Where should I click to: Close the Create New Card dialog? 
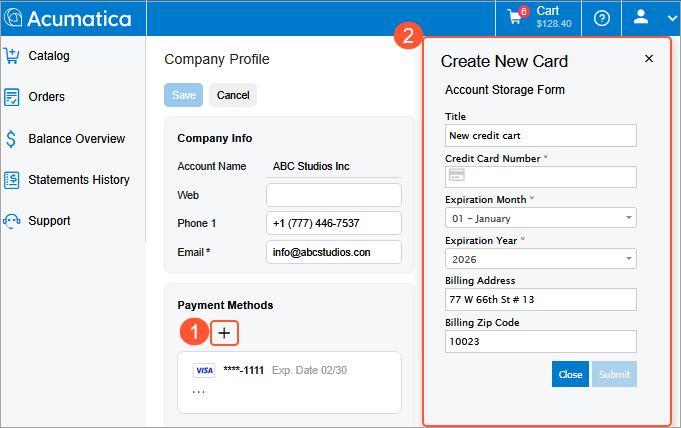pos(649,59)
